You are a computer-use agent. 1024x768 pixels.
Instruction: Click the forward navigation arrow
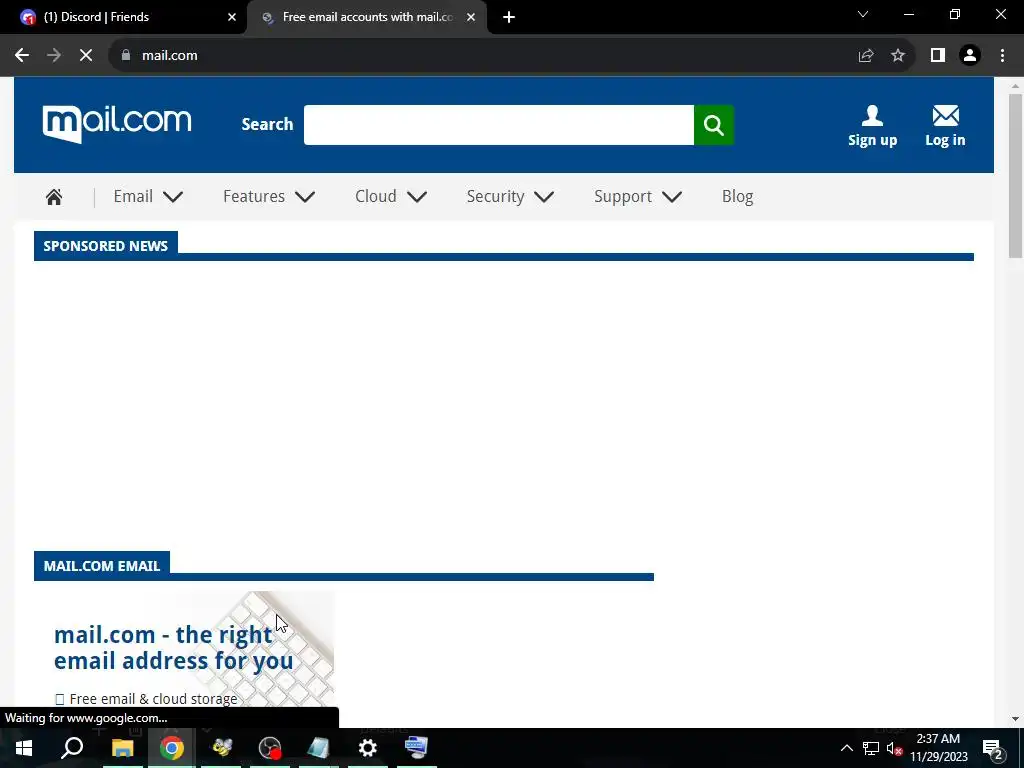[54, 56]
